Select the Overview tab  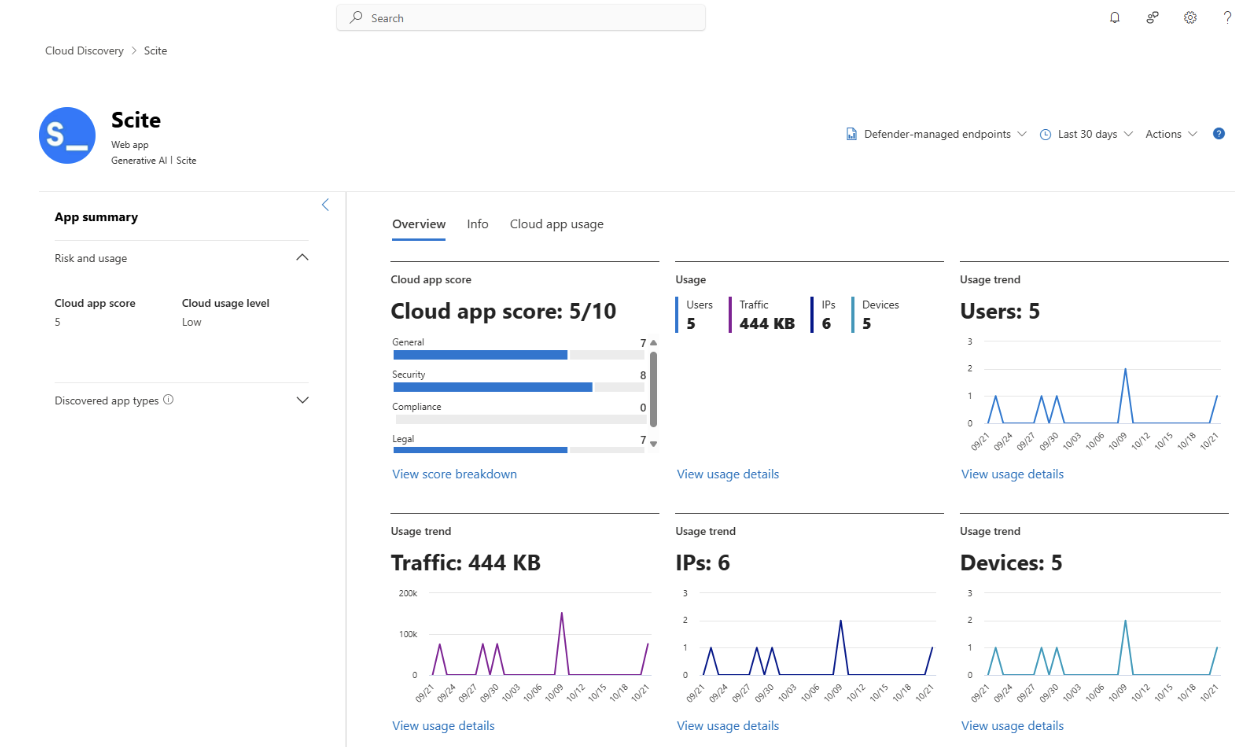(x=419, y=224)
